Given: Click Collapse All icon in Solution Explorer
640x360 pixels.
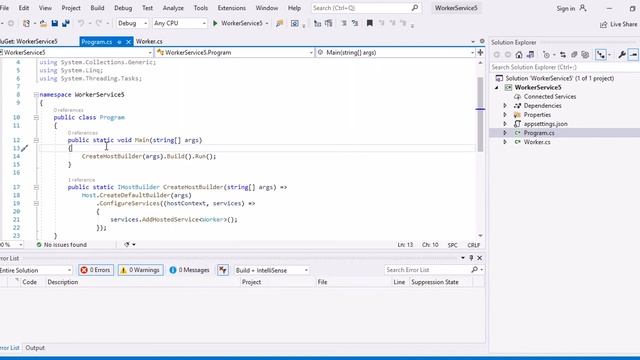Looking at the screenshot, I should tap(574, 55).
